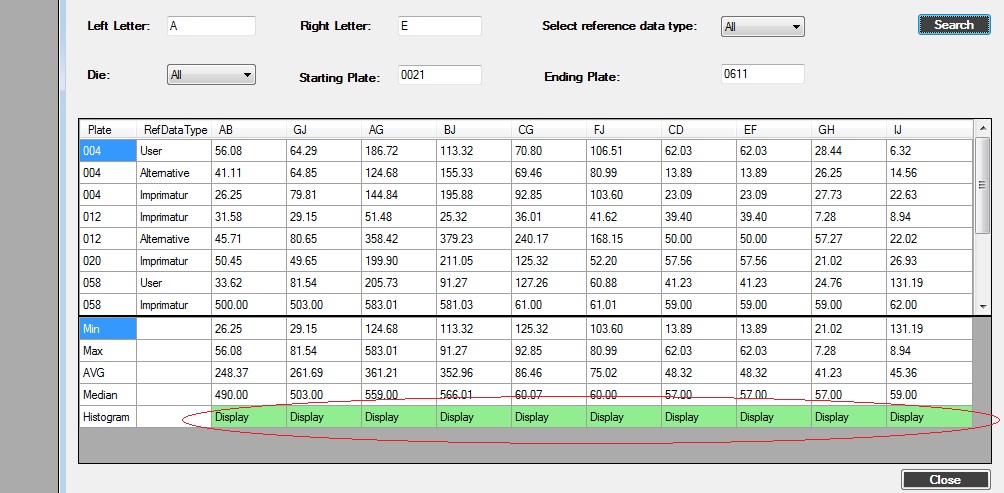Click the AB column header
Screen dimensions: 1004x493
coord(249,130)
